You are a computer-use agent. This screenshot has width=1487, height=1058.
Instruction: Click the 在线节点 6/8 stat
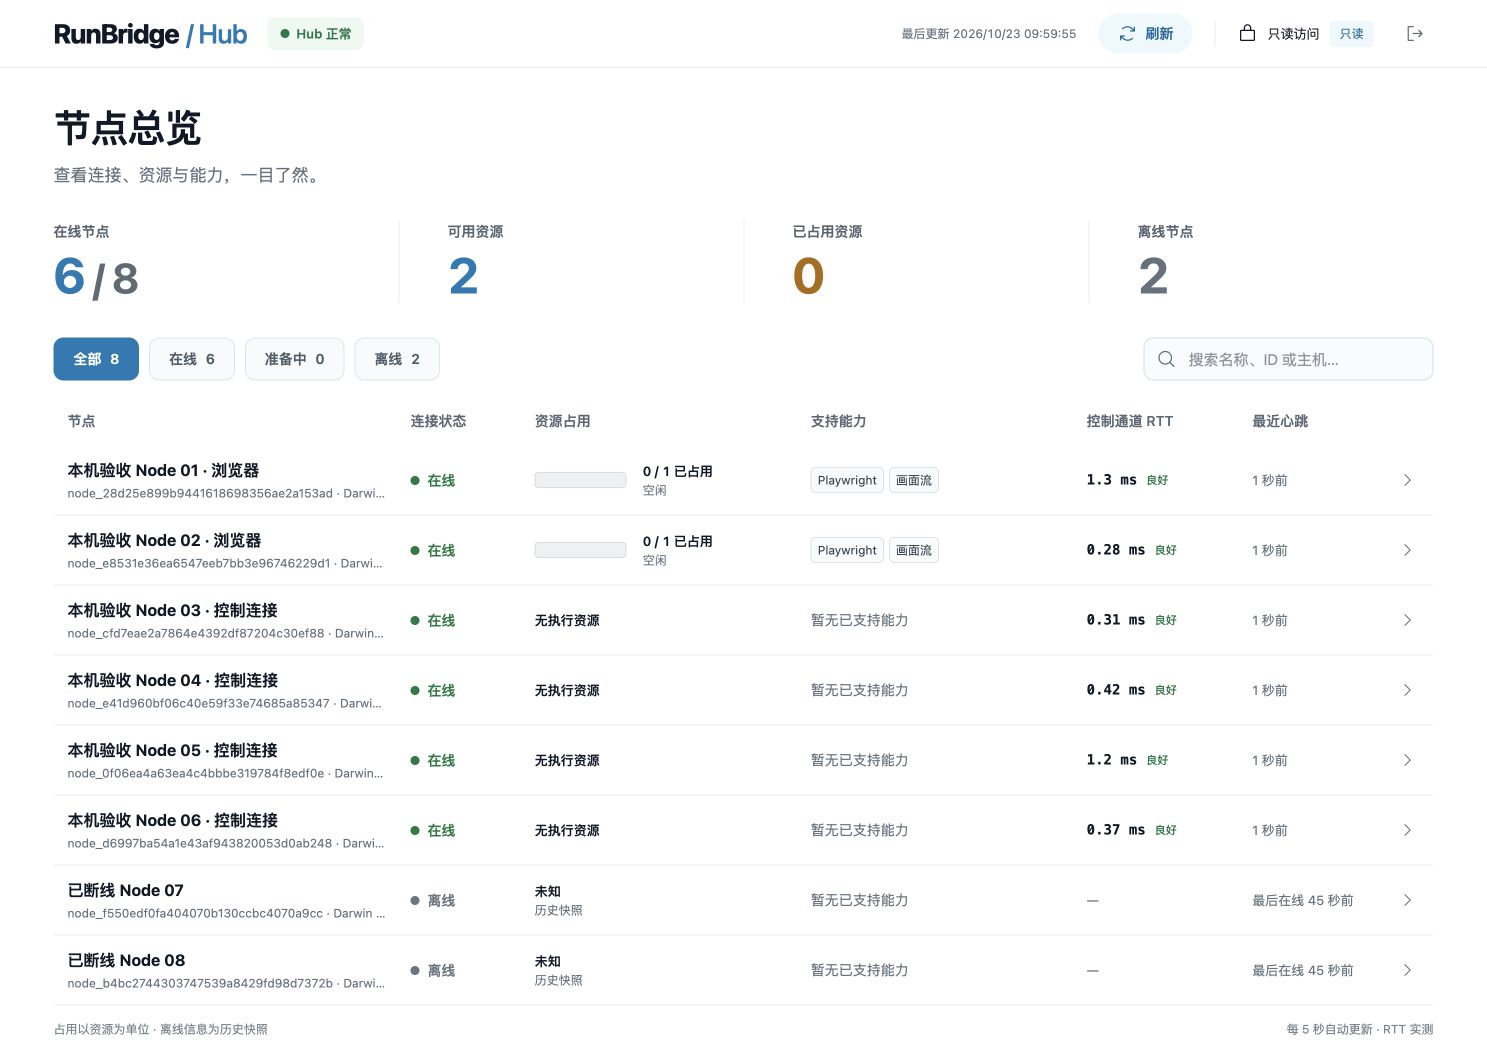click(x=96, y=264)
